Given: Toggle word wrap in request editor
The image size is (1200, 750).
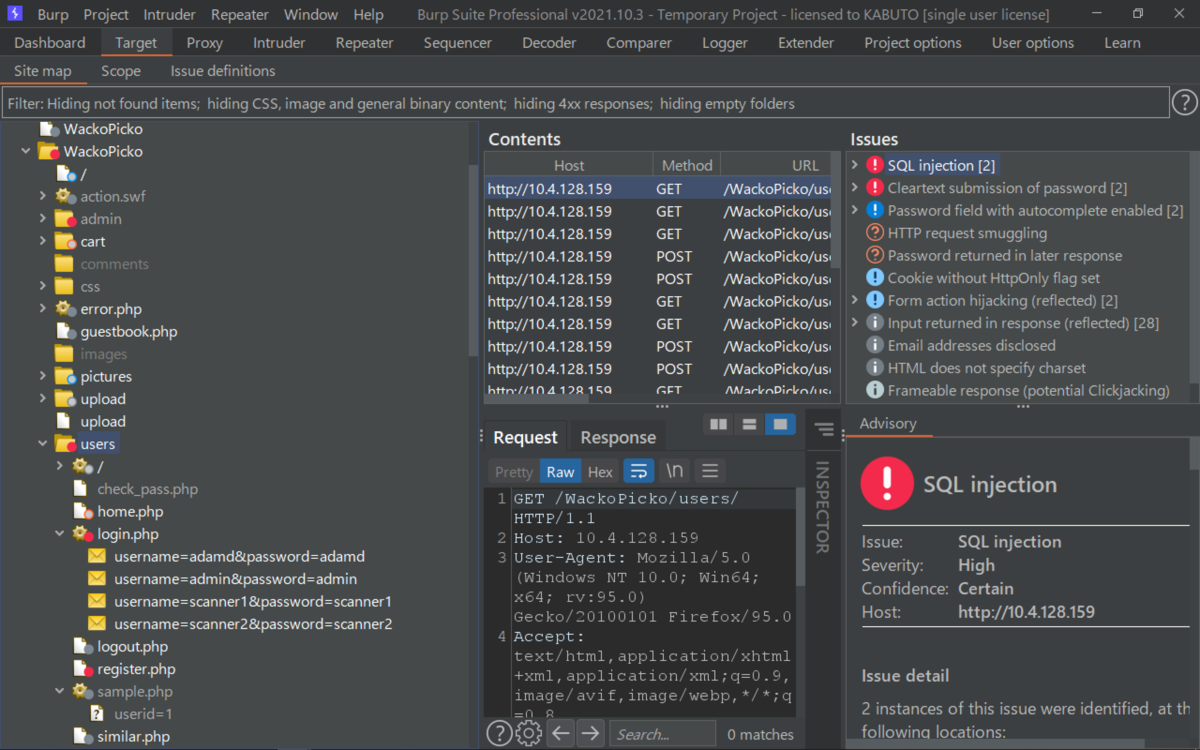Looking at the screenshot, I should (x=639, y=471).
